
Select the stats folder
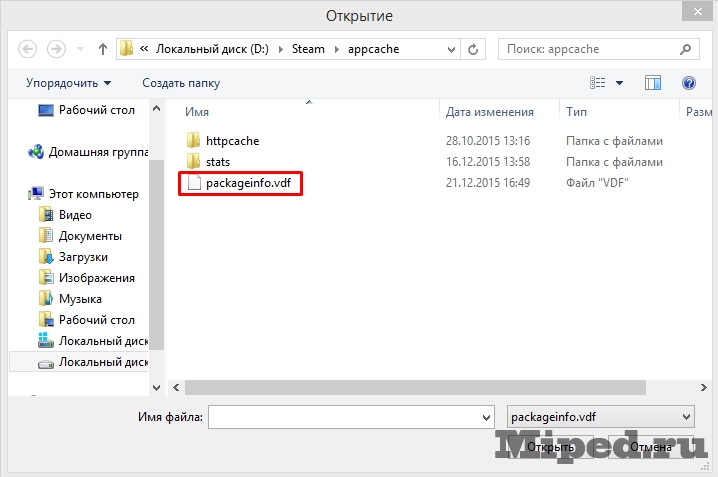tap(217, 161)
